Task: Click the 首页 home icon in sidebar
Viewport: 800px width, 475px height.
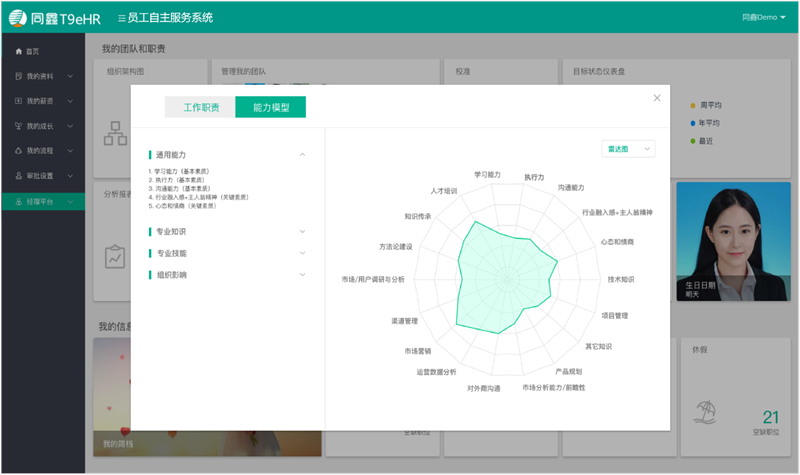Action: tap(18, 51)
